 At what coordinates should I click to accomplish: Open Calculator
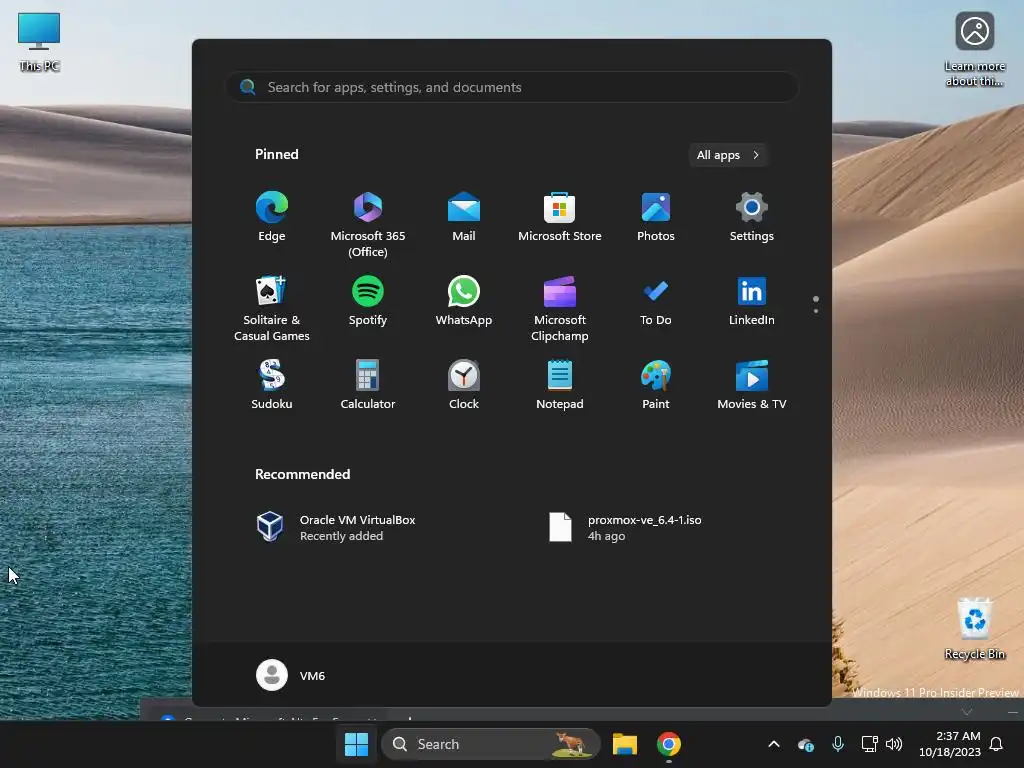pyautogui.click(x=368, y=385)
